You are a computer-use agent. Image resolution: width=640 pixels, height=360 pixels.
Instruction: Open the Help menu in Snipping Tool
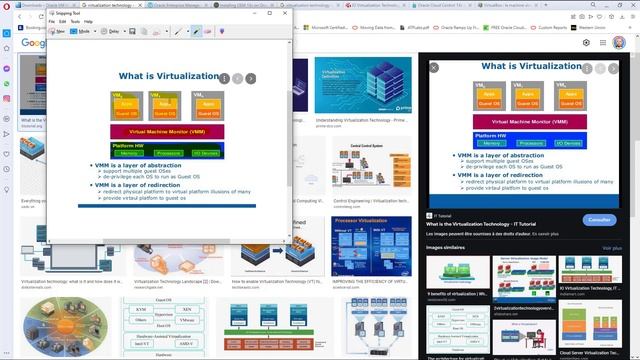point(88,22)
